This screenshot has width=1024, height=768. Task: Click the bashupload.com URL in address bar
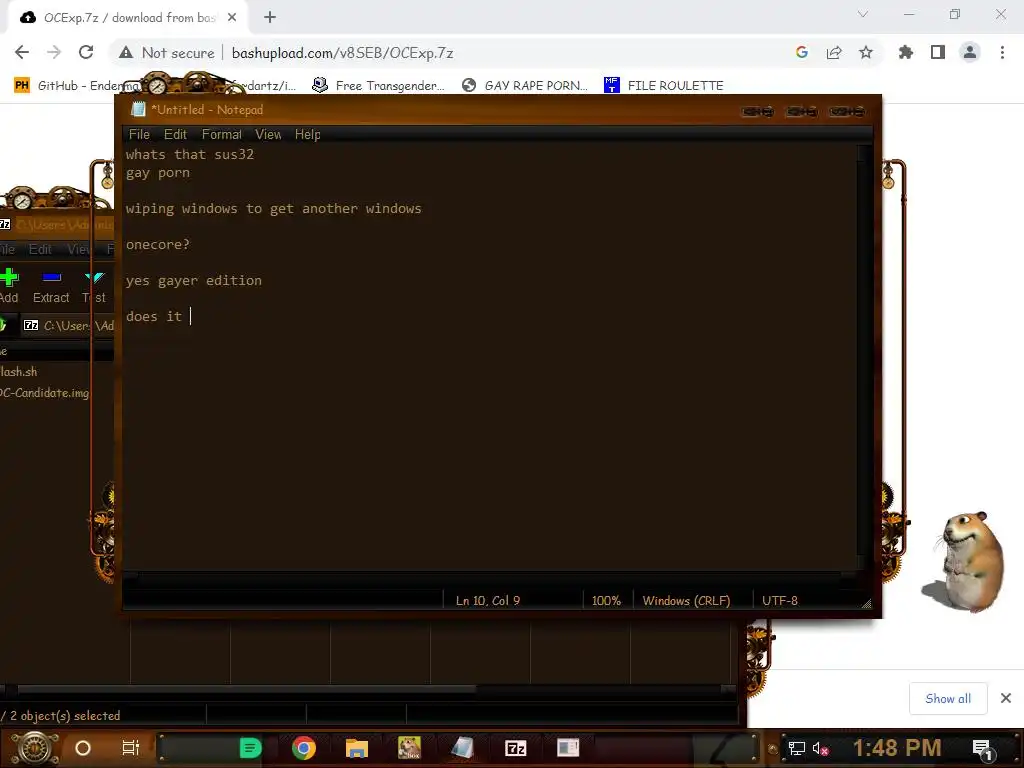point(342,53)
